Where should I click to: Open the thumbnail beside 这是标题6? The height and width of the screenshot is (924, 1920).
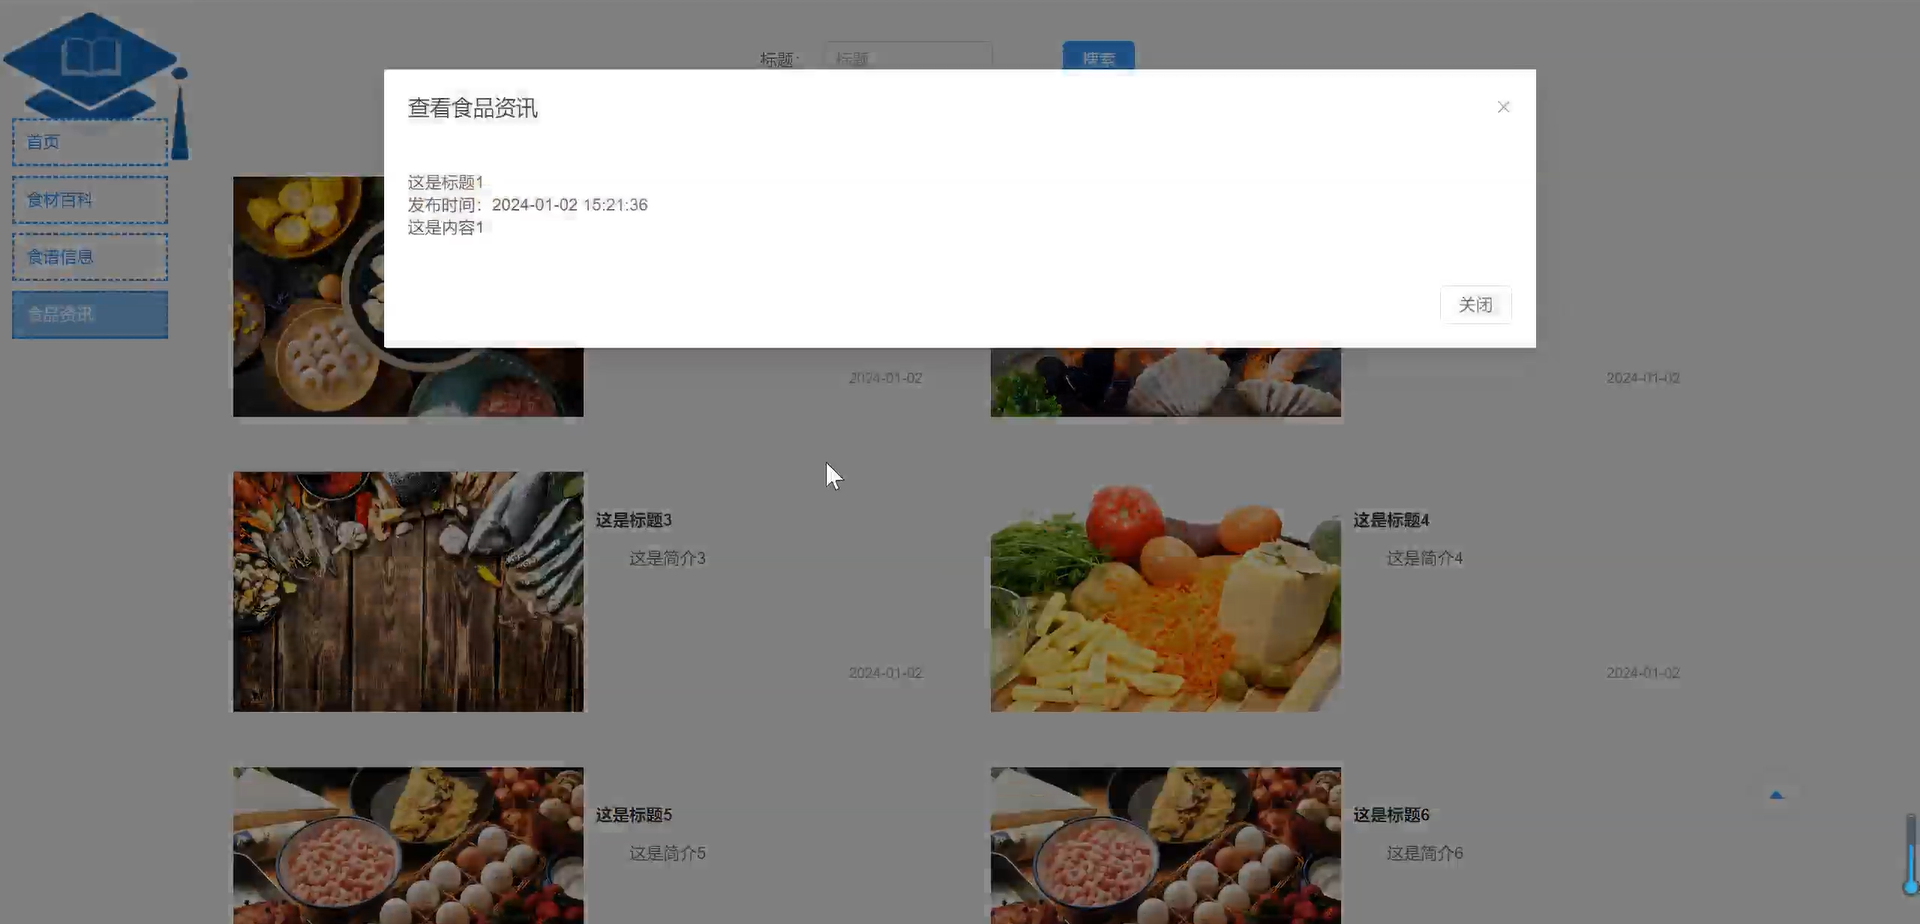coord(1166,845)
